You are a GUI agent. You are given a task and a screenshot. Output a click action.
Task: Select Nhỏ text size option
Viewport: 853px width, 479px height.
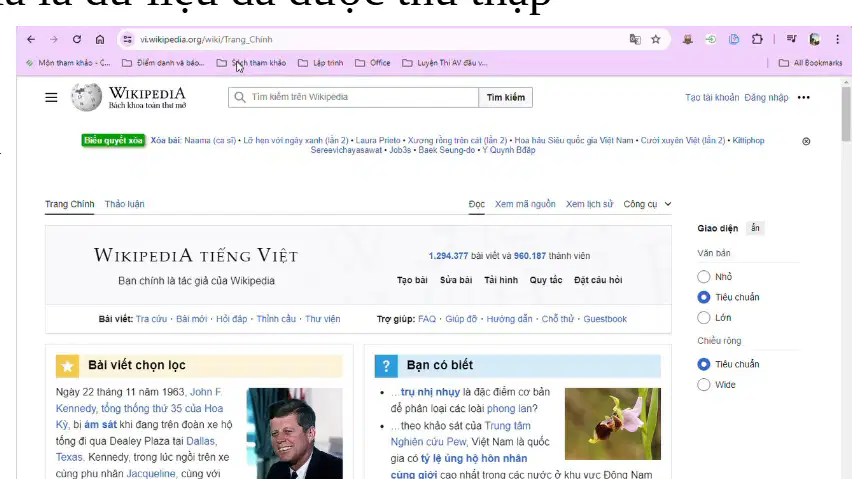[703, 277]
